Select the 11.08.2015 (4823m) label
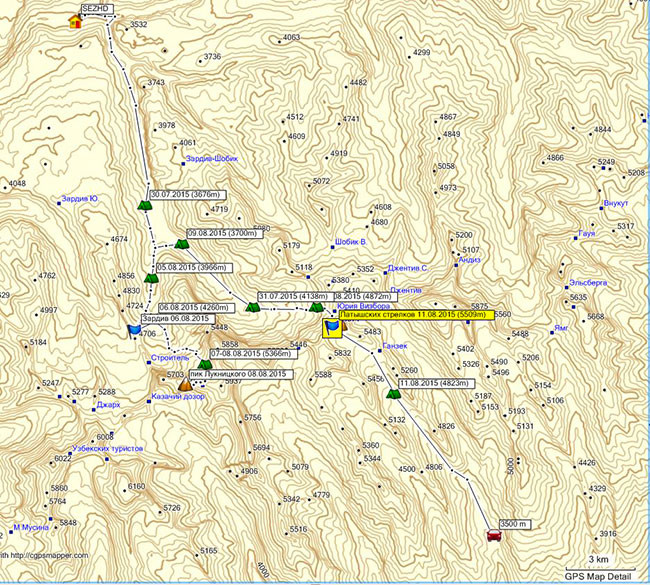The width and height of the screenshot is (650, 585). point(436,384)
